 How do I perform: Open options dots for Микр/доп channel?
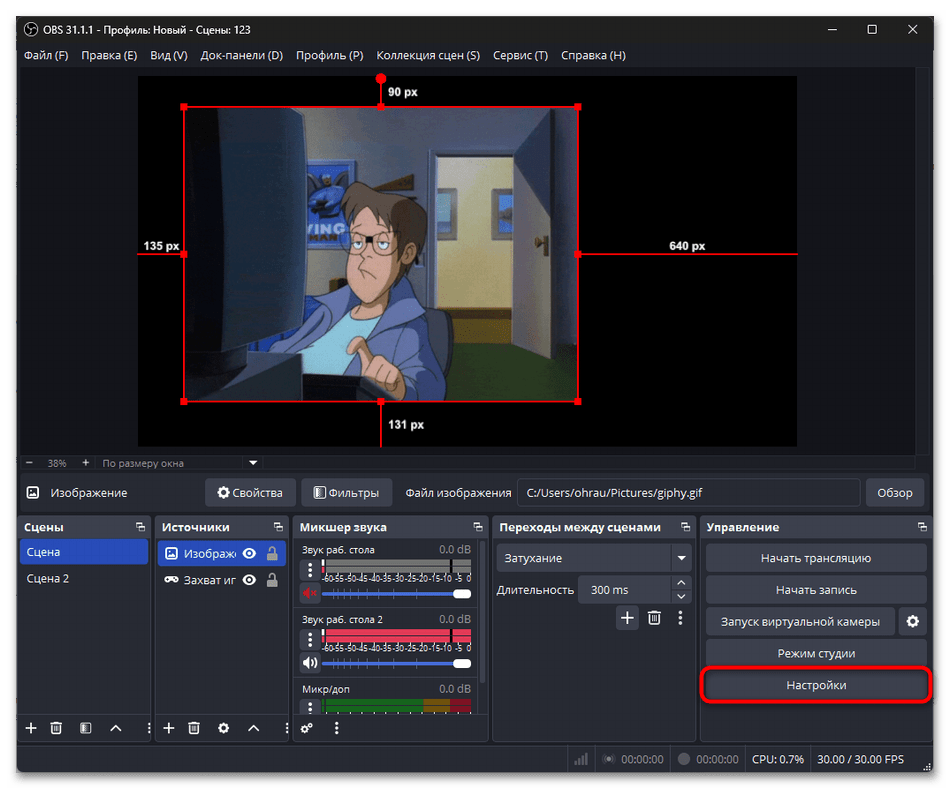pos(310,707)
